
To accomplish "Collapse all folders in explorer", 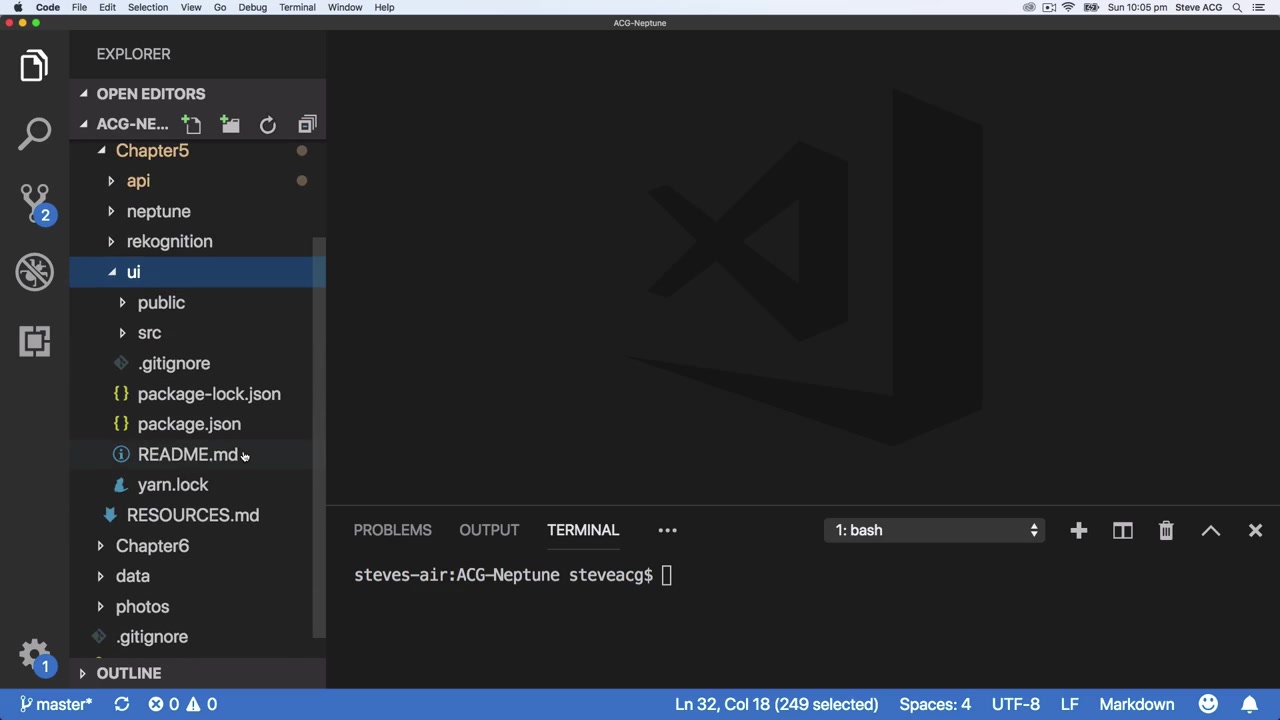I will (x=307, y=124).
